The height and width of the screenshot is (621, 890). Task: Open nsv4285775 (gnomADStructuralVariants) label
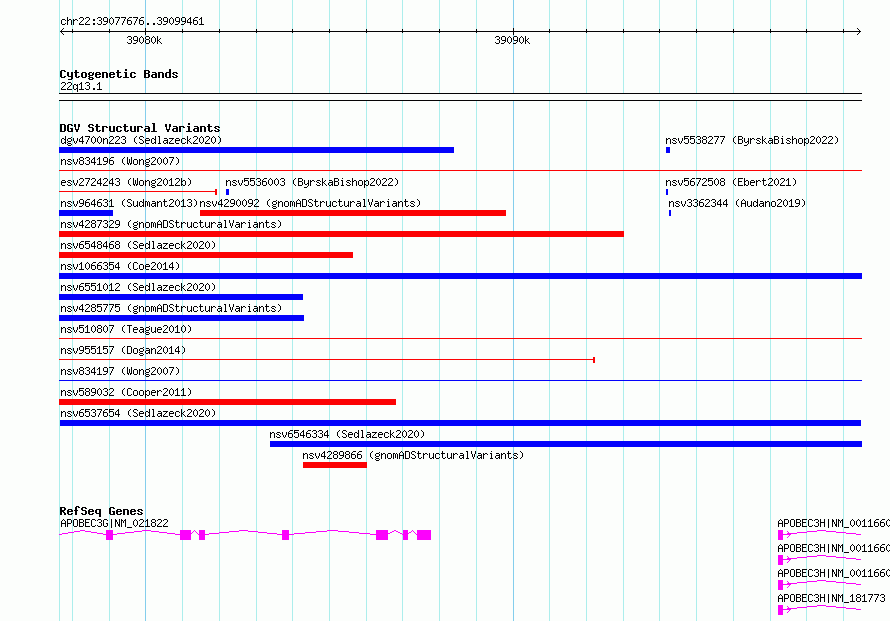pos(171,308)
